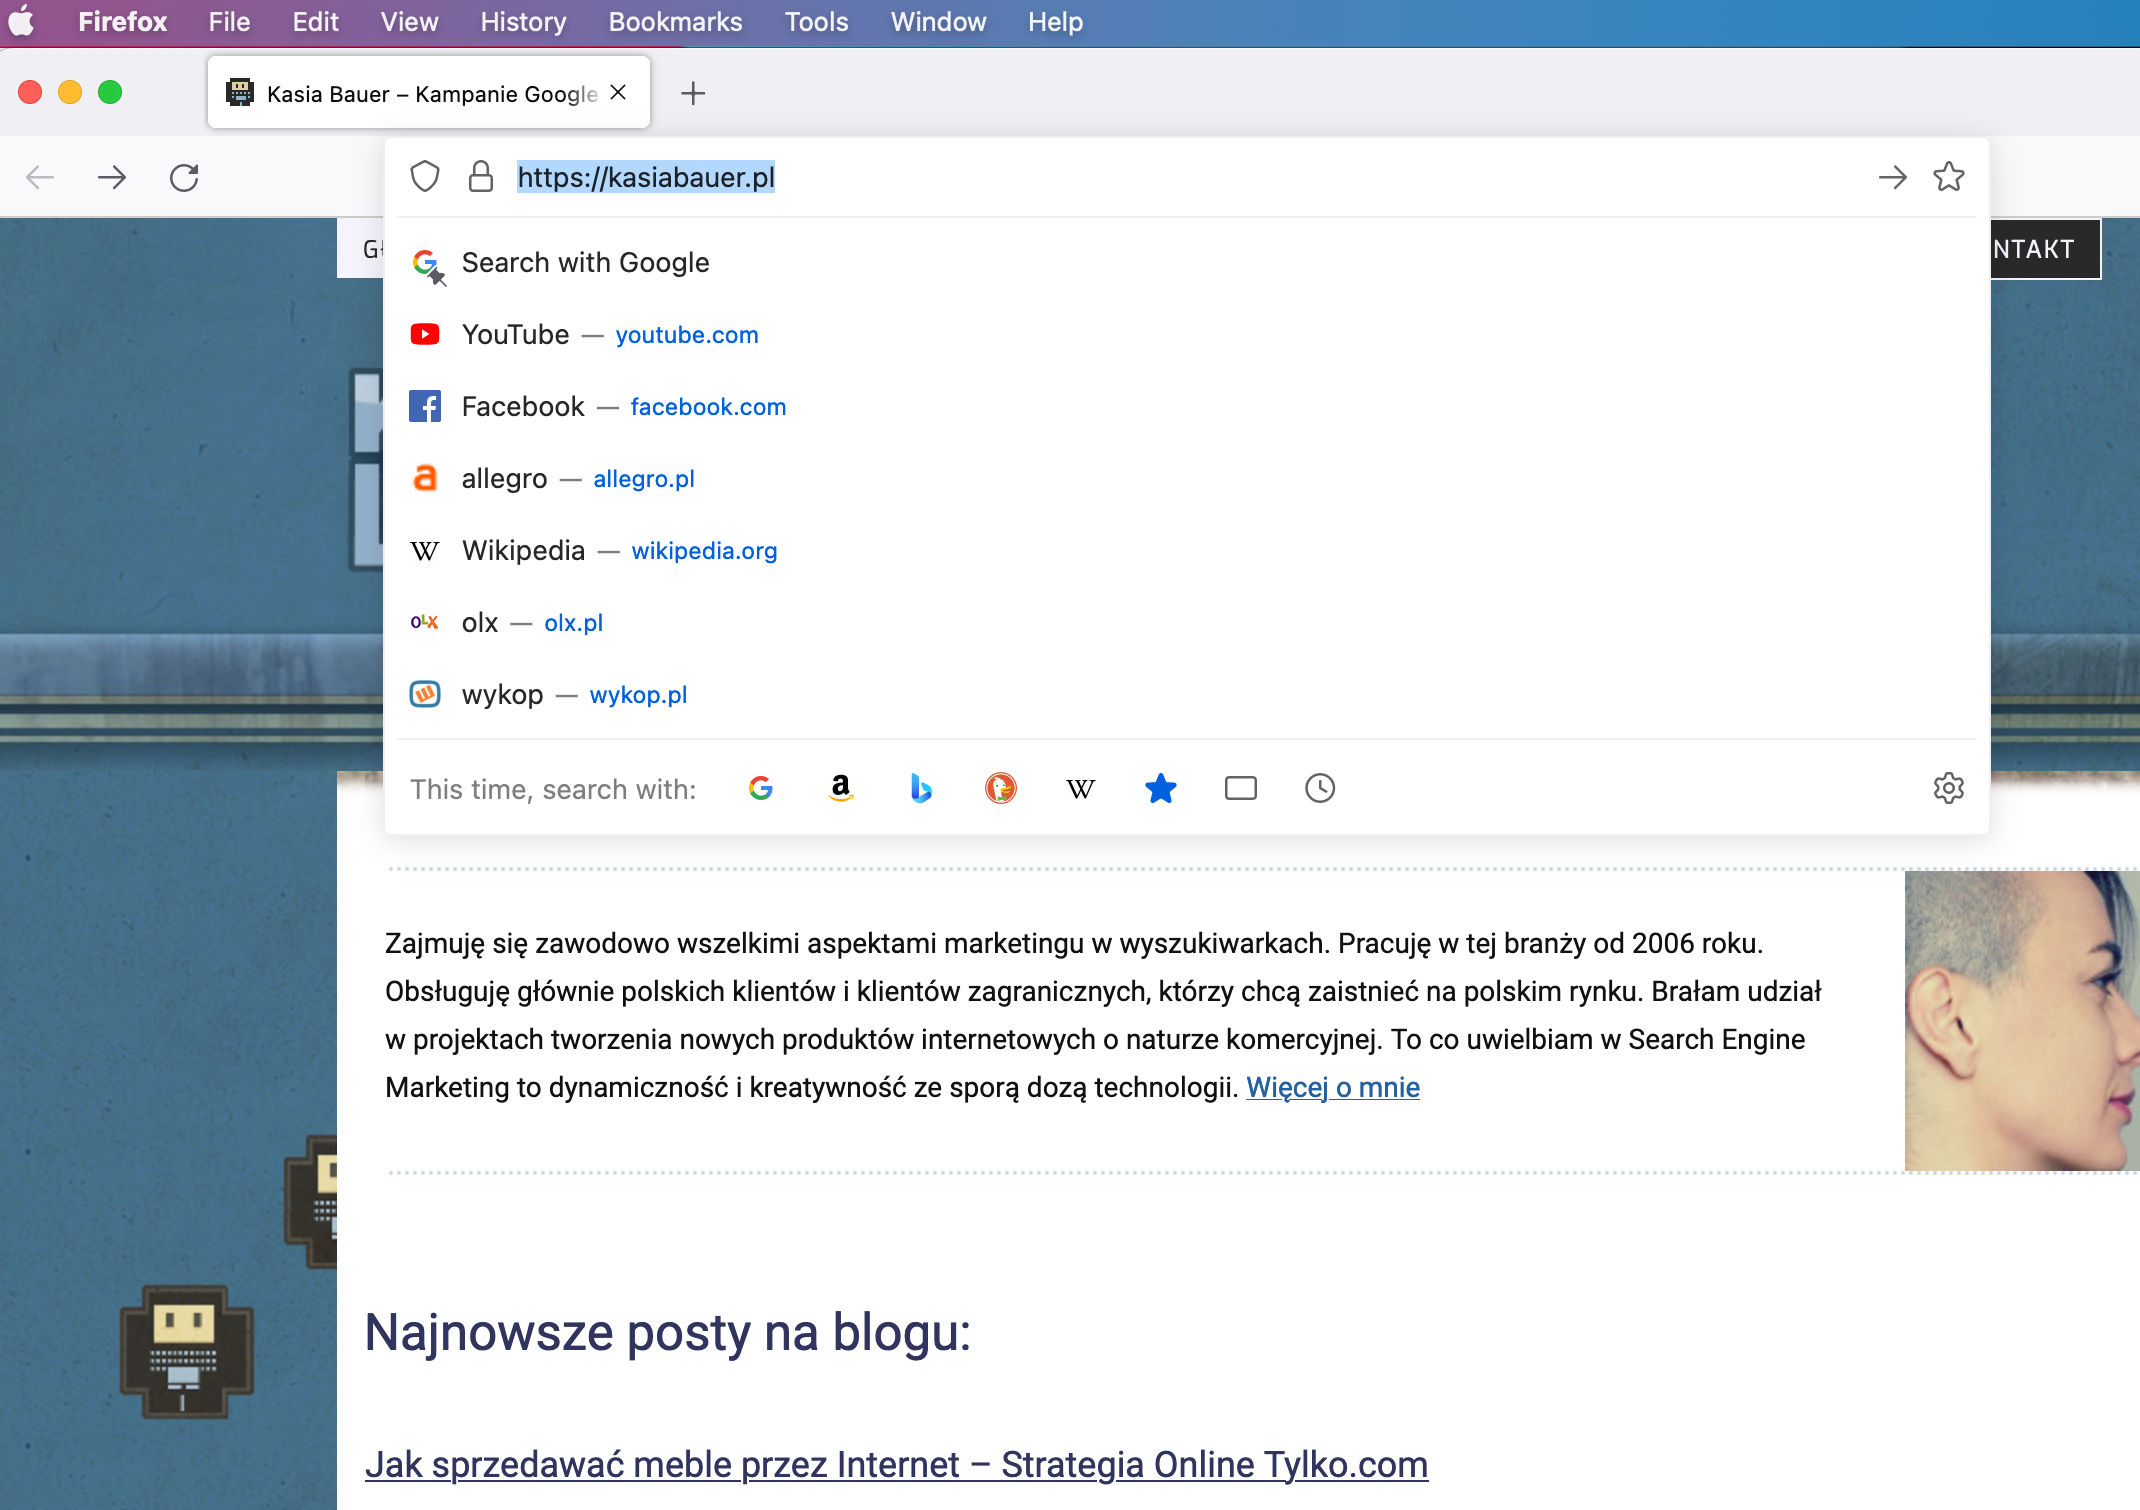The height and width of the screenshot is (1510, 2140).
Task: Search bookmarks using blue star icon
Action: [1160, 788]
